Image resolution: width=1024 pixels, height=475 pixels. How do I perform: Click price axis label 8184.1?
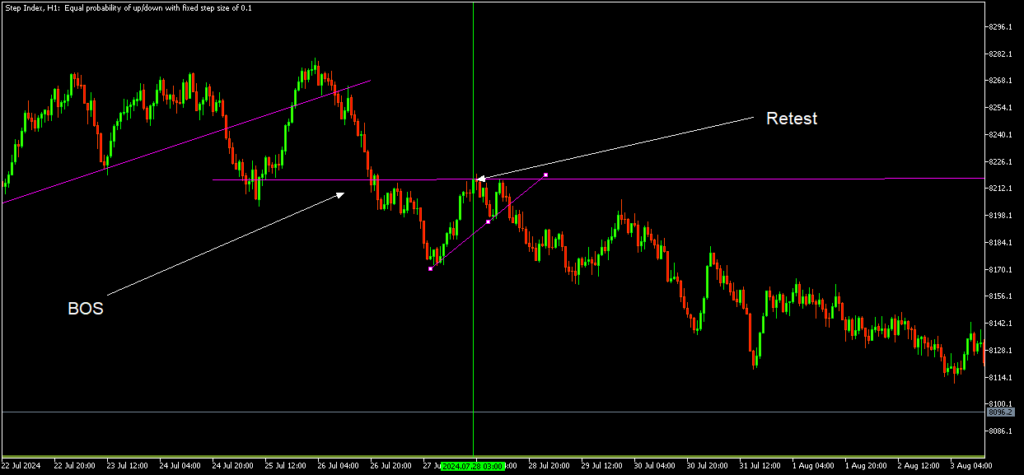(1001, 242)
